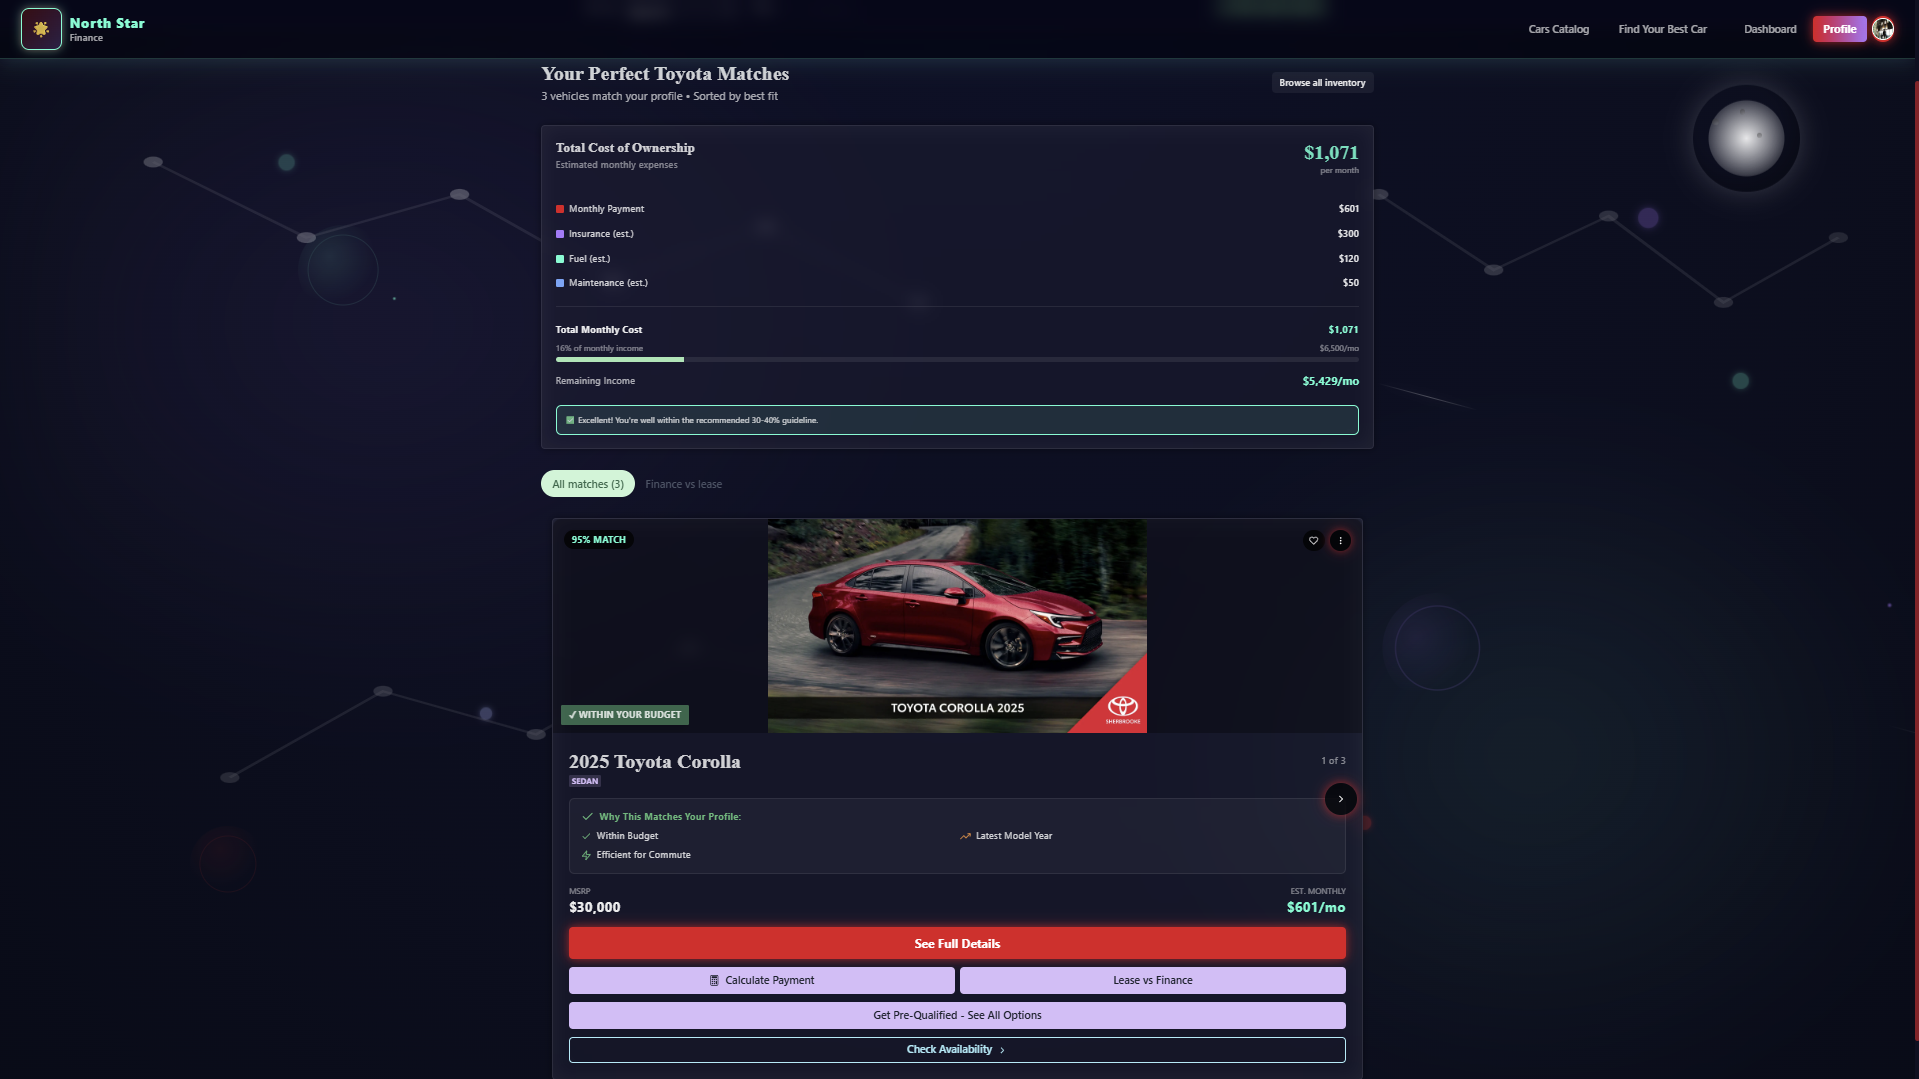Open the Profile button
Image resolution: width=1919 pixels, height=1079 pixels.
(x=1839, y=29)
